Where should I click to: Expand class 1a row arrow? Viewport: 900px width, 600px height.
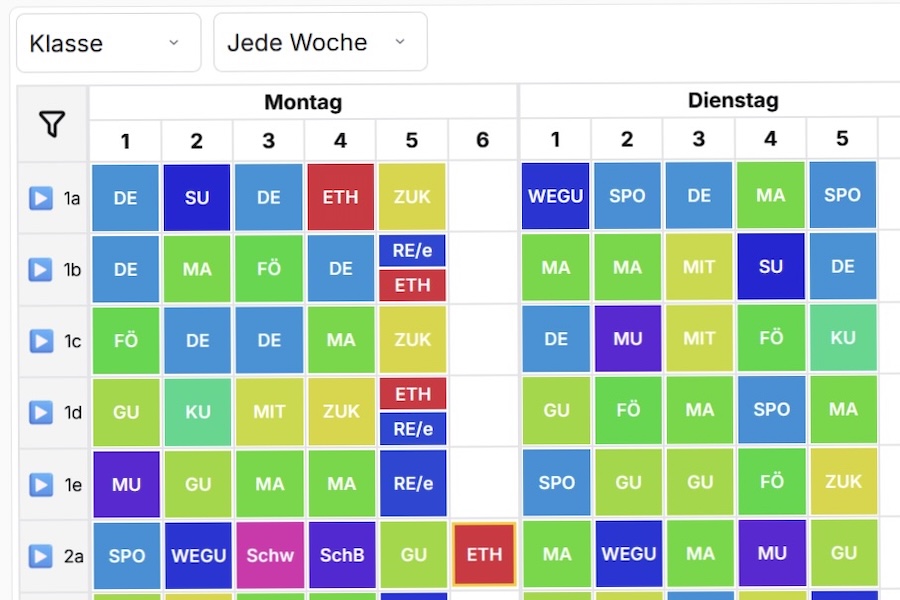(40, 198)
